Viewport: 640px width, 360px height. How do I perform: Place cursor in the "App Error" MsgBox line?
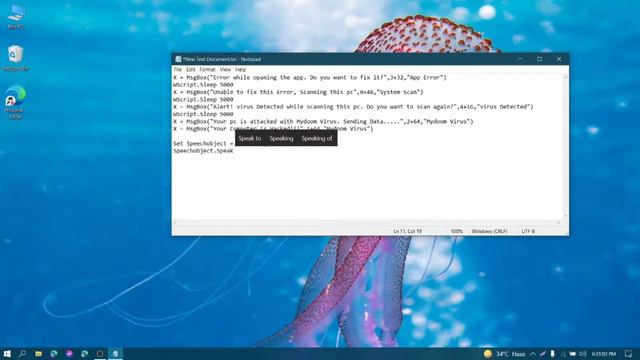click(x=310, y=78)
